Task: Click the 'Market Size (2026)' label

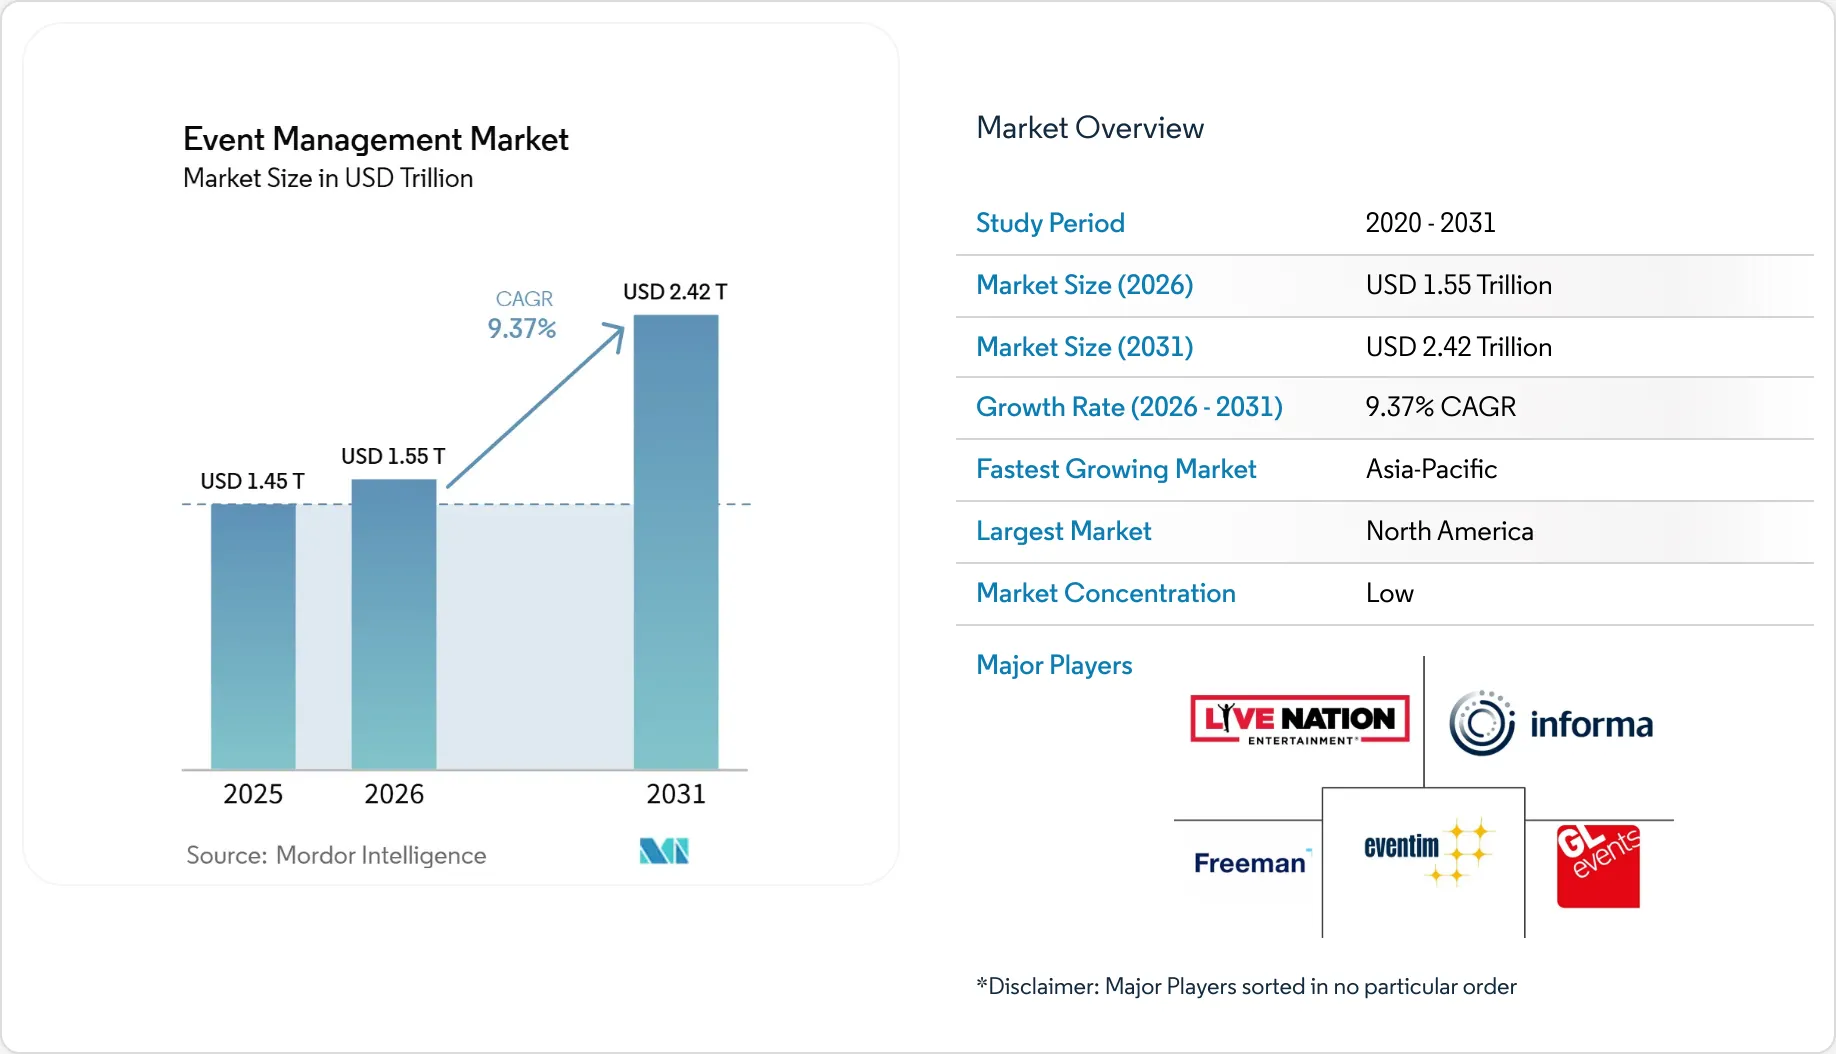Action: [x=1085, y=285]
